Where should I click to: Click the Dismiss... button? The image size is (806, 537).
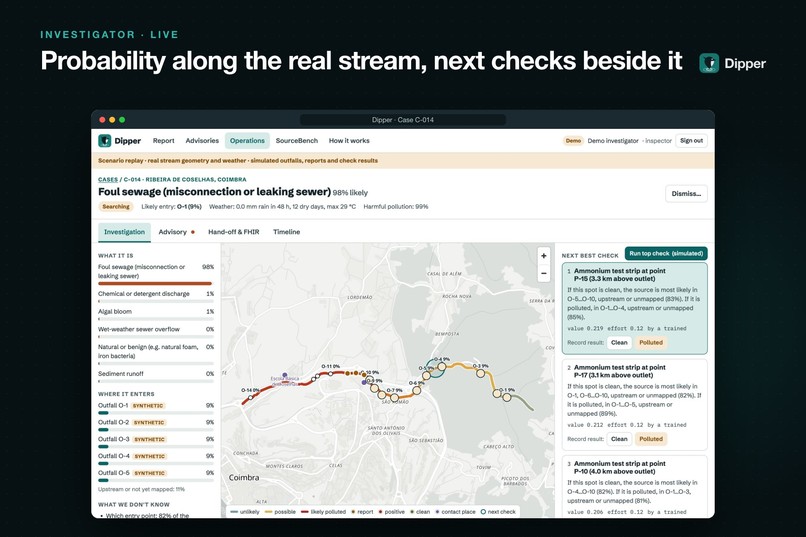click(686, 194)
